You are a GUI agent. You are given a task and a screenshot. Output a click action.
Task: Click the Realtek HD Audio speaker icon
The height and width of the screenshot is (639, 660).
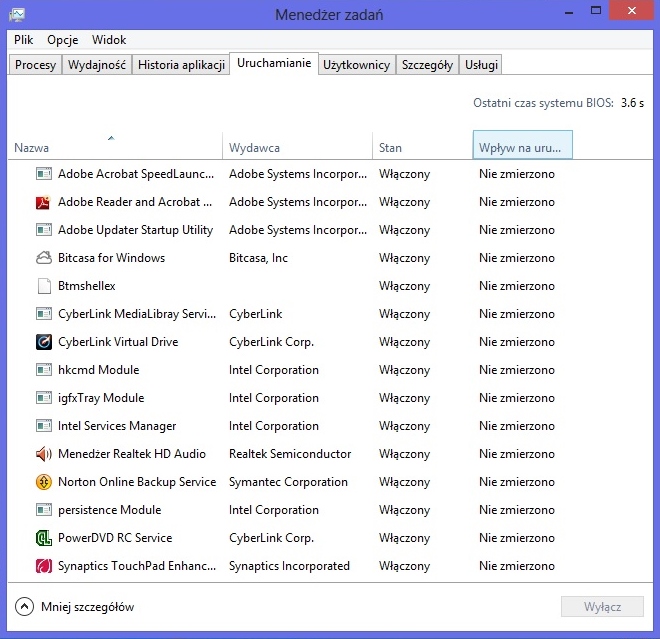coord(44,454)
